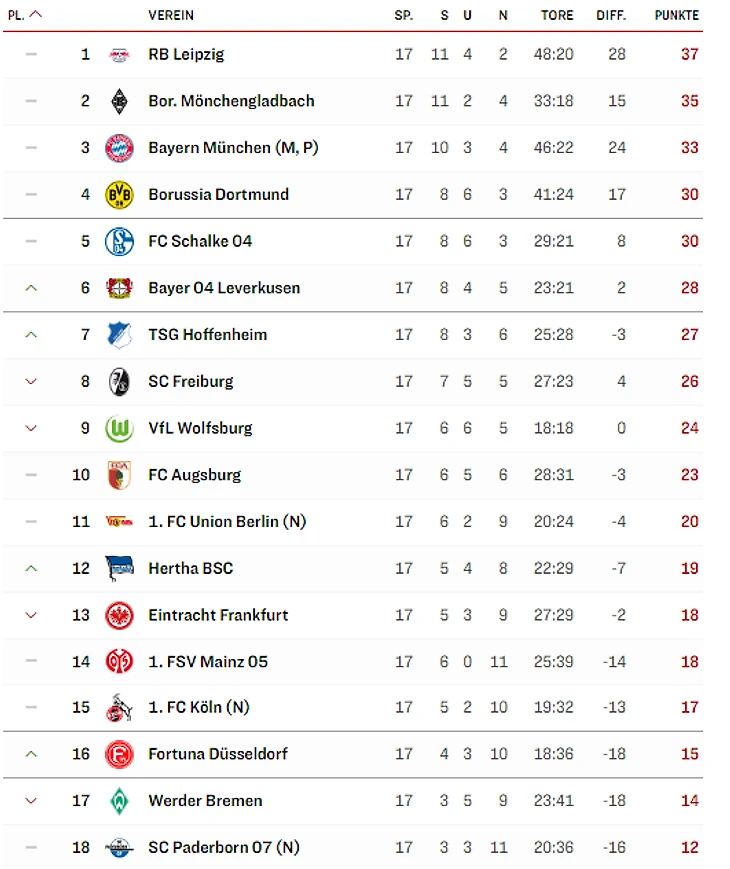Click the 1. FC Köln goat logo

tap(119, 708)
